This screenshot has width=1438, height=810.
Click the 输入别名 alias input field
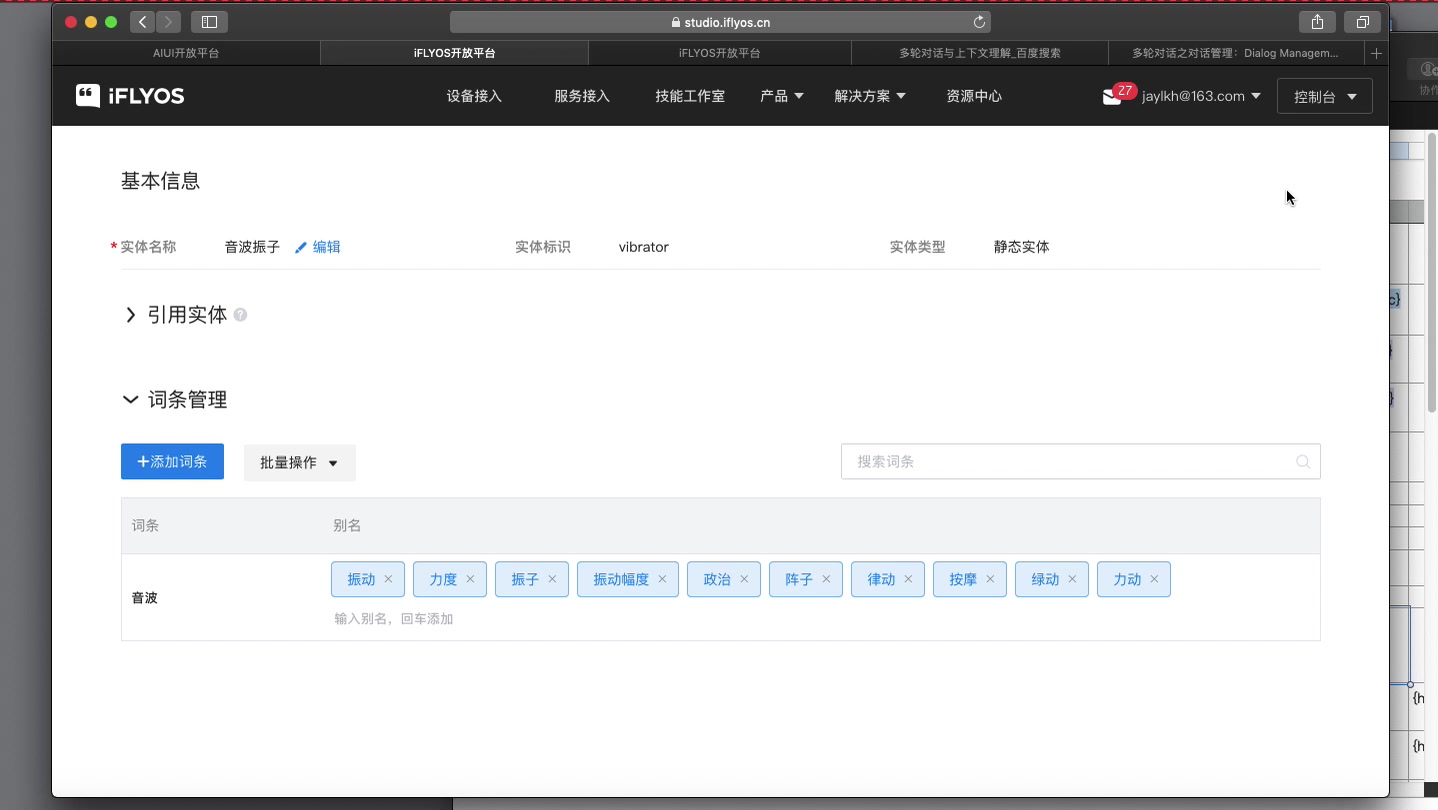pyautogui.click(x=394, y=619)
